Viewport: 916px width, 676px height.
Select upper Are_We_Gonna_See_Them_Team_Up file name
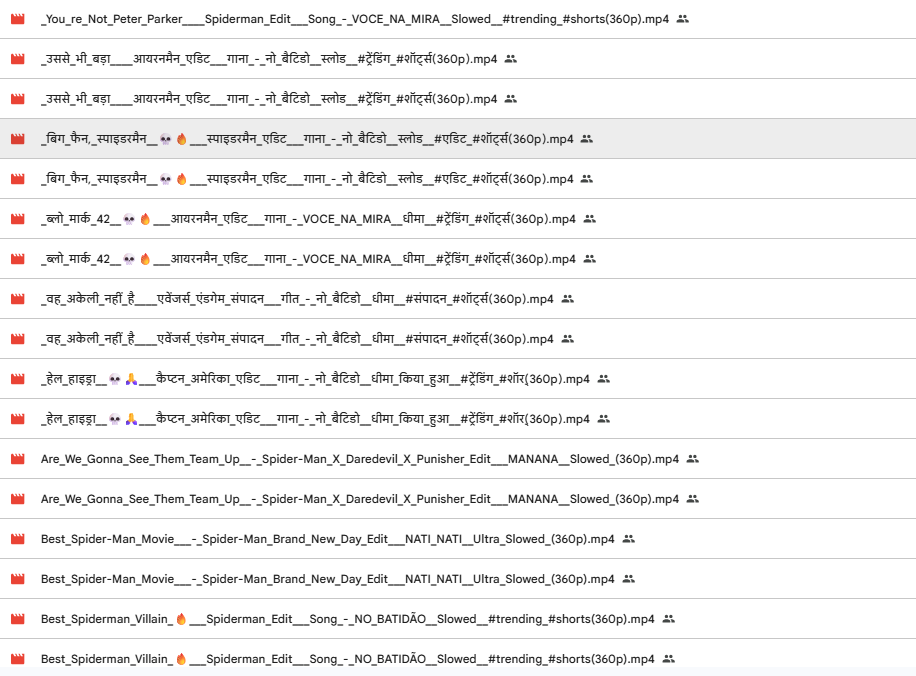point(360,459)
